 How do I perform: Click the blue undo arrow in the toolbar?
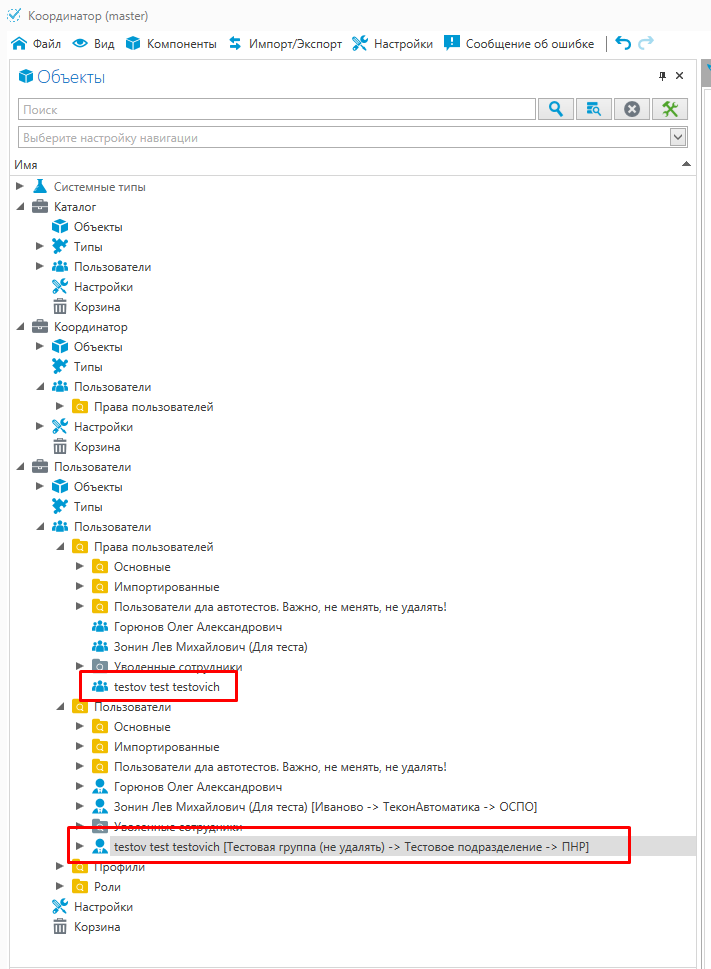(623, 43)
